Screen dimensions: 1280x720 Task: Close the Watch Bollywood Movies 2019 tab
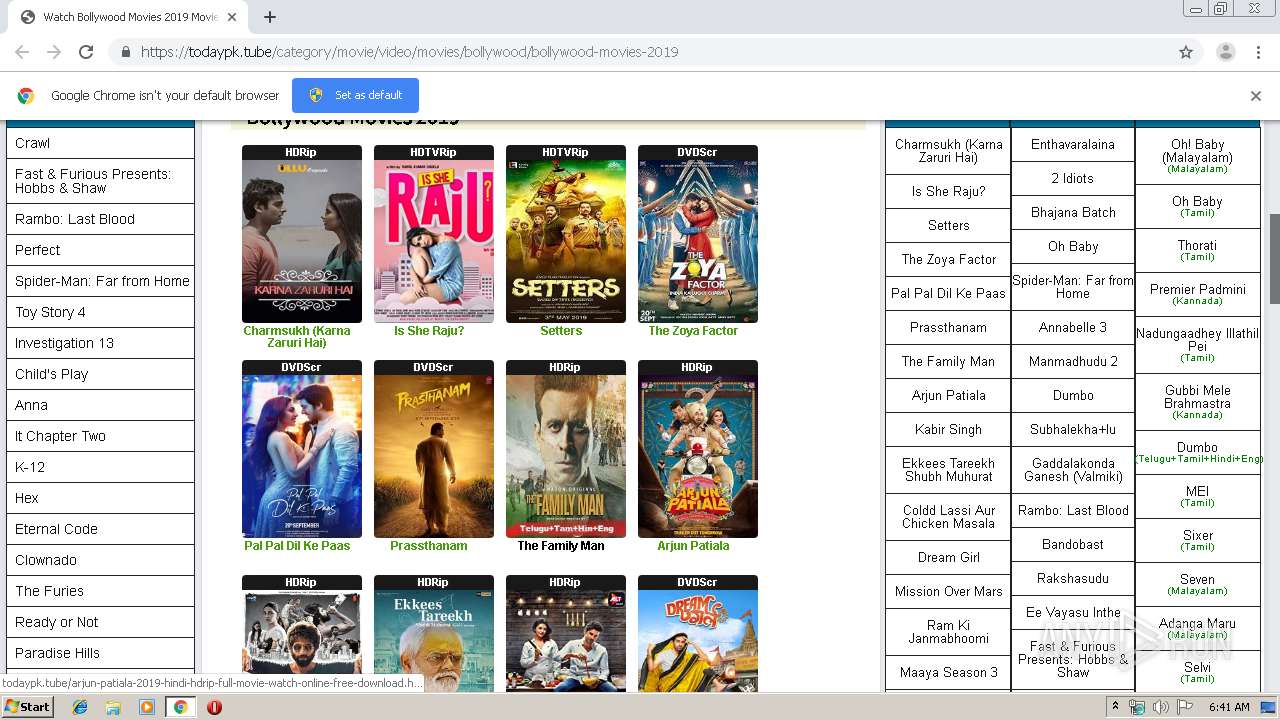232,17
